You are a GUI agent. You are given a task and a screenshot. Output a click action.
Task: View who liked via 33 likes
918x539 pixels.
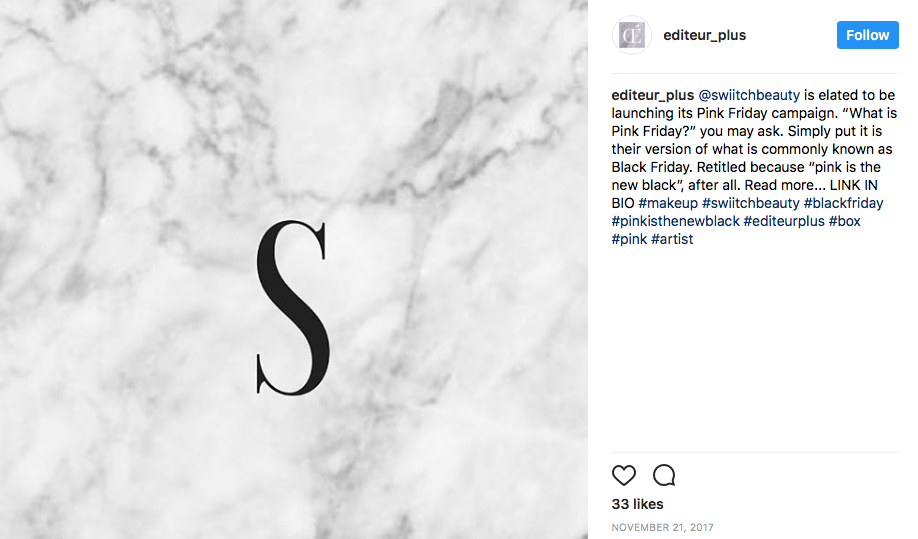pos(638,504)
